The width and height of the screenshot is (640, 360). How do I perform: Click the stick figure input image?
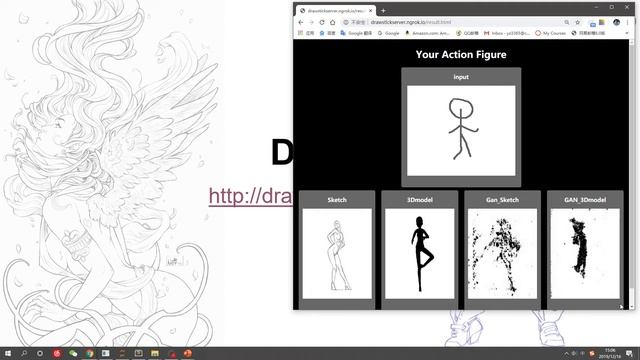click(461, 131)
